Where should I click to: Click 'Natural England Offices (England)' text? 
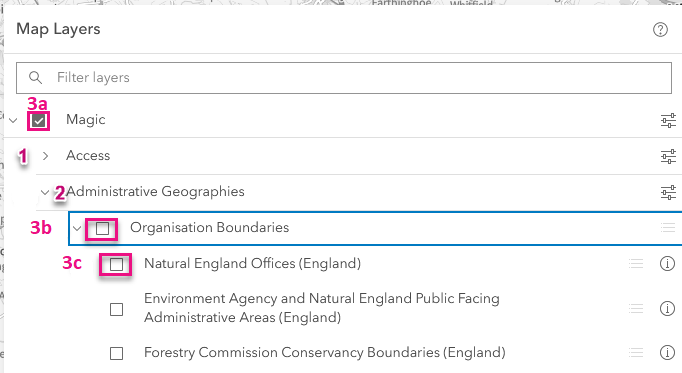pos(253,263)
